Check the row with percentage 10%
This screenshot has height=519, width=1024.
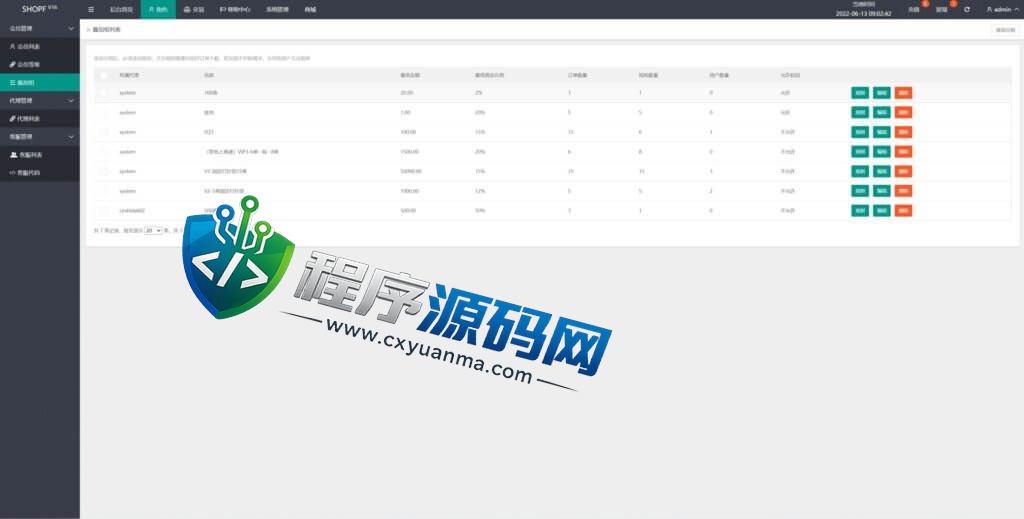103,210
